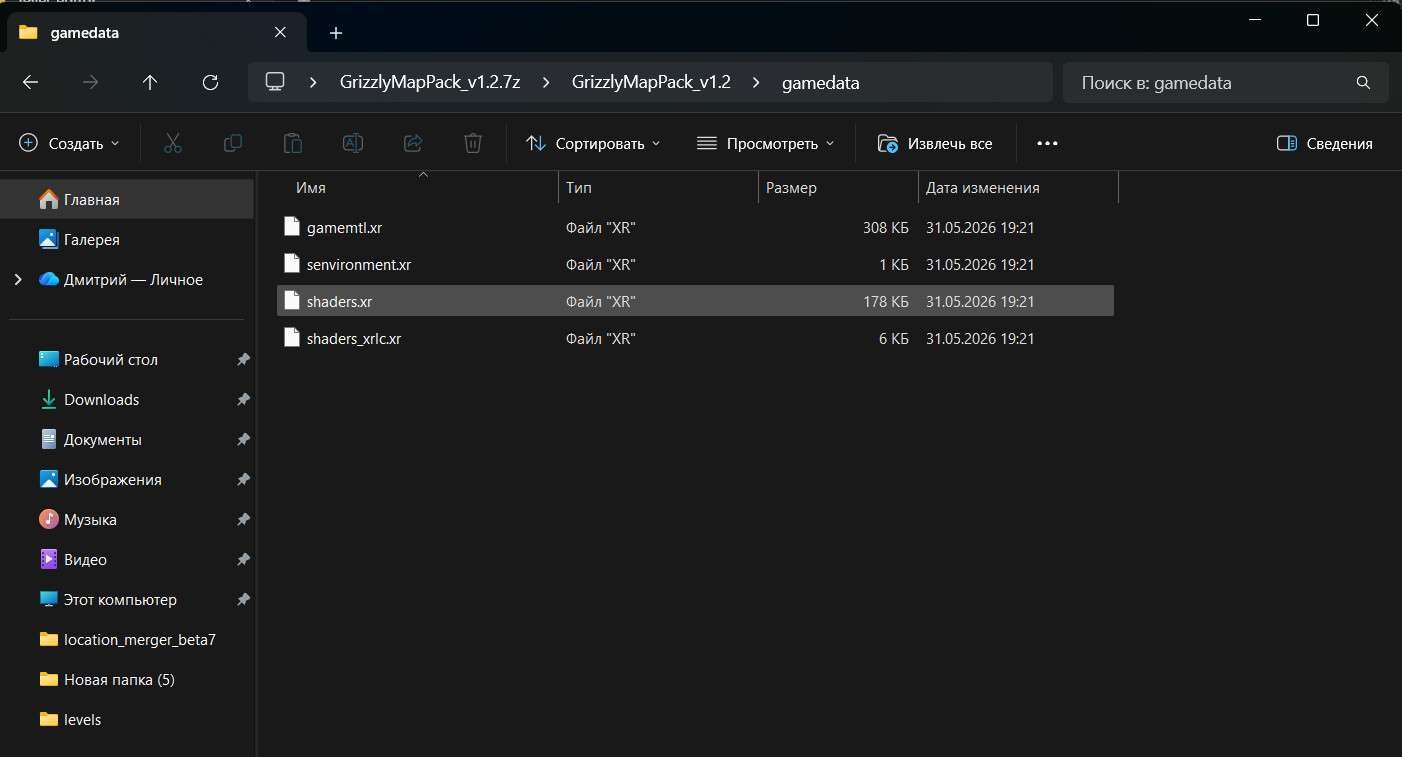
Task: Open the Создать dropdown menu
Action: (69, 143)
